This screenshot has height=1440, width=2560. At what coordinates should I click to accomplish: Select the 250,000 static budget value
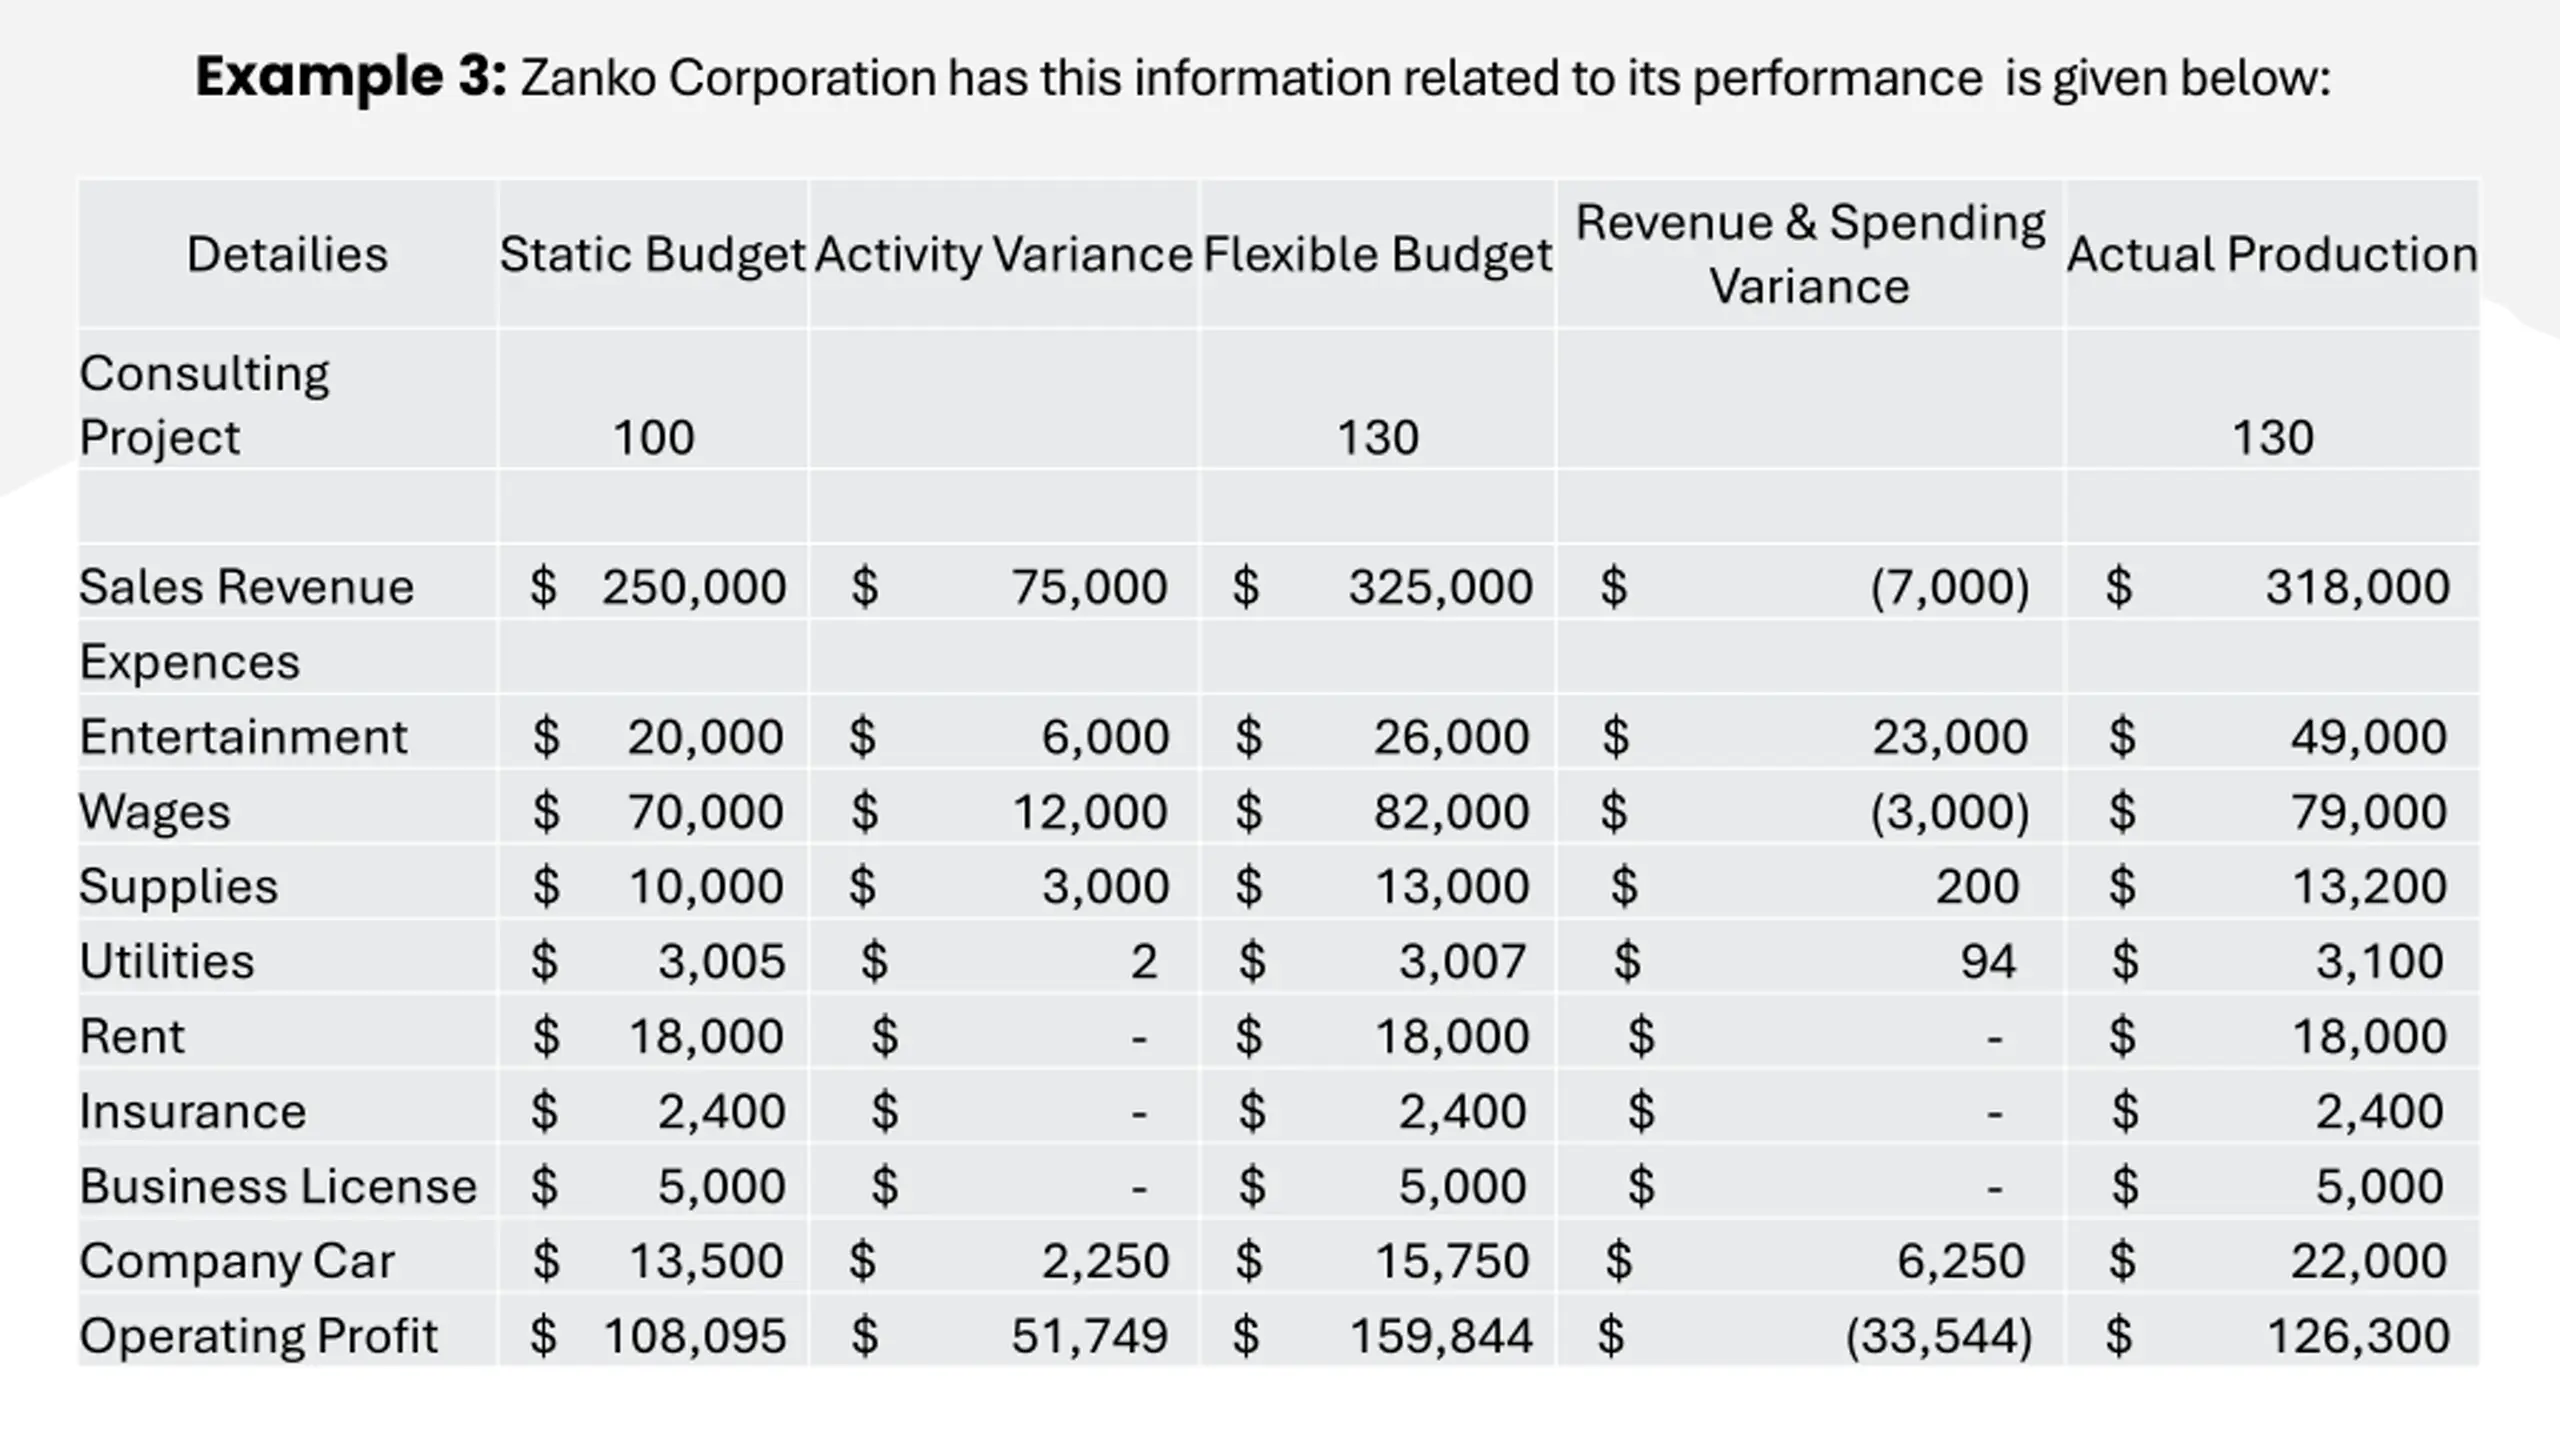pyautogui.click(x=693, y=586)
